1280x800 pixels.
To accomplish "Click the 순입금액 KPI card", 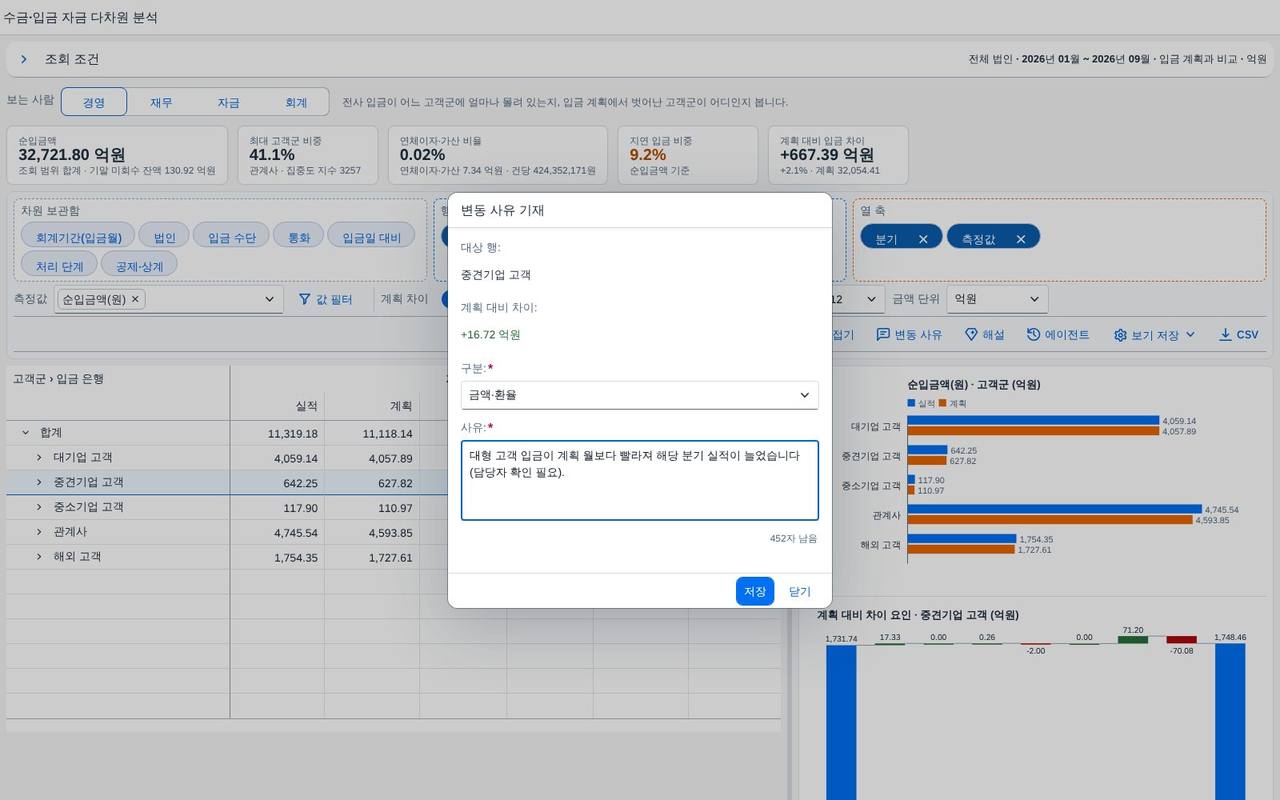I will [x=117, y=155].
